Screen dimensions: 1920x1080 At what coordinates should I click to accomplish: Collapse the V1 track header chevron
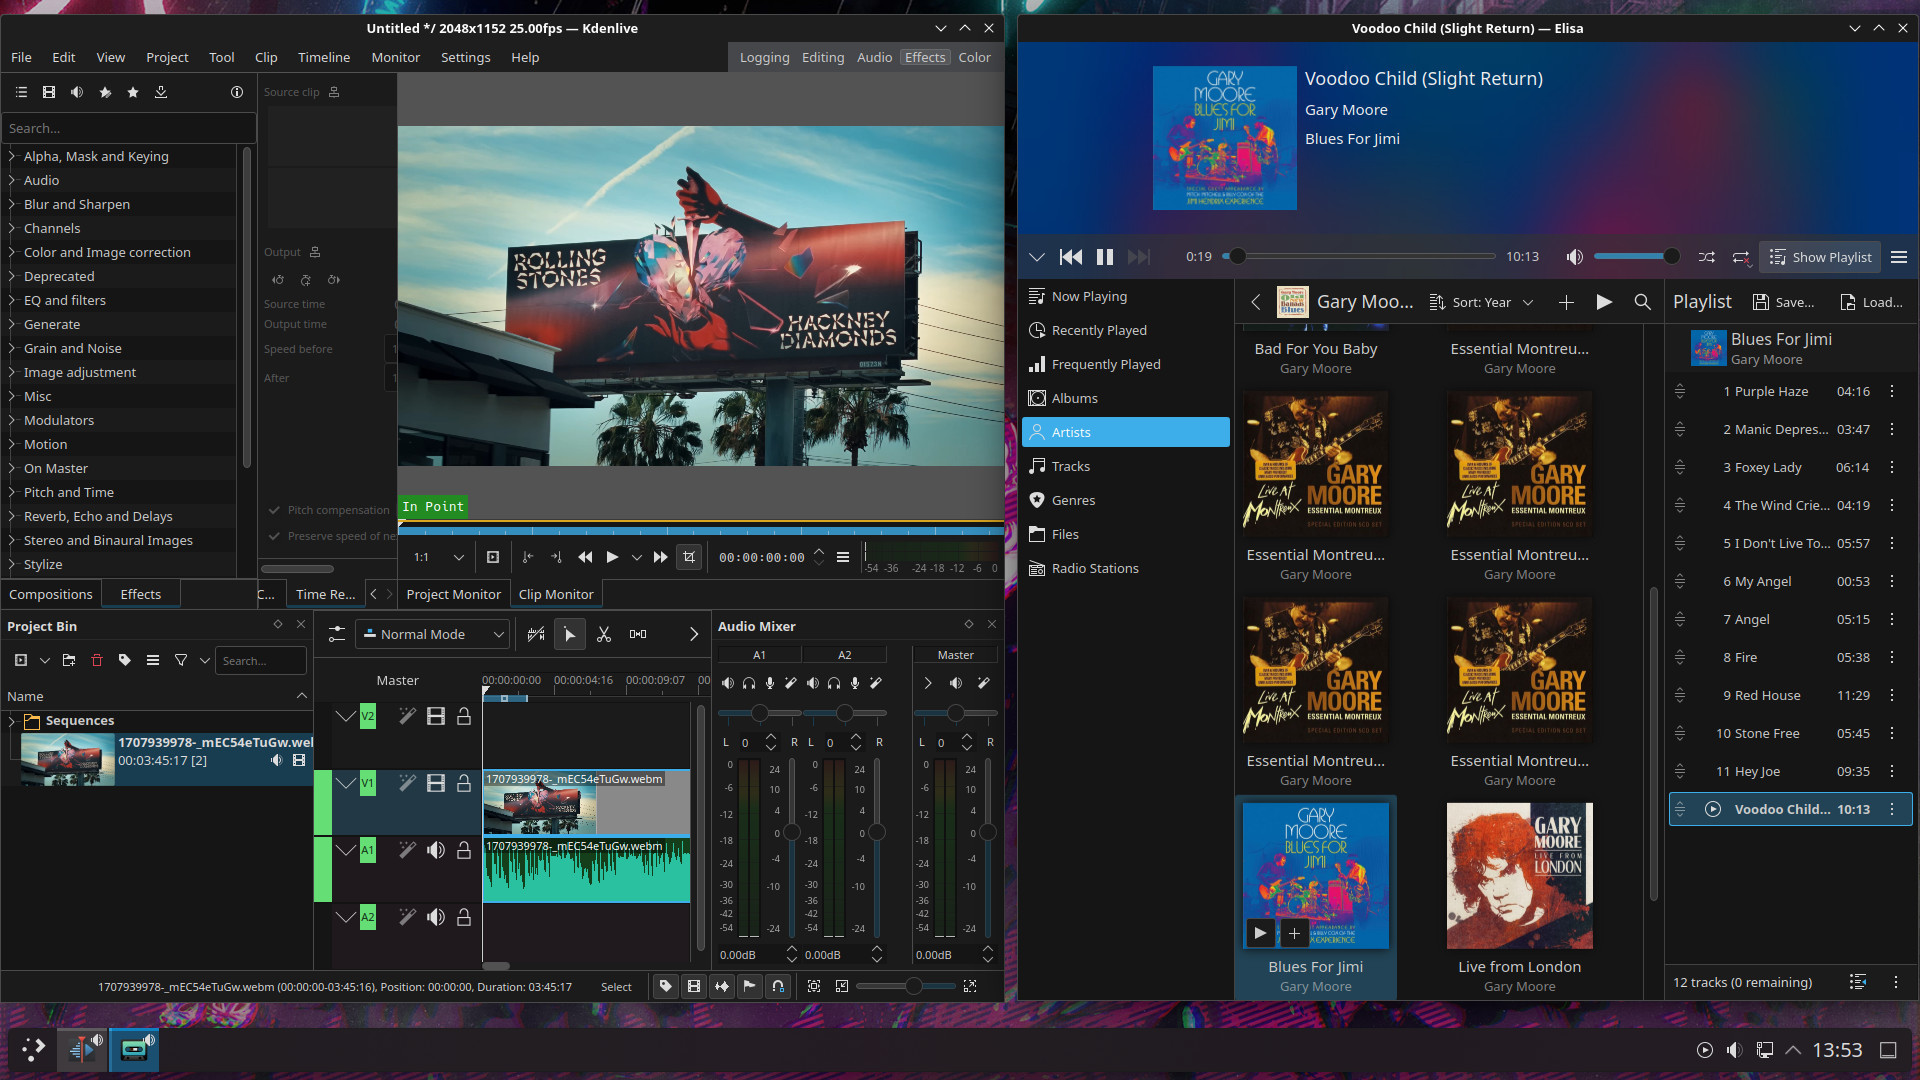point(345,783)
